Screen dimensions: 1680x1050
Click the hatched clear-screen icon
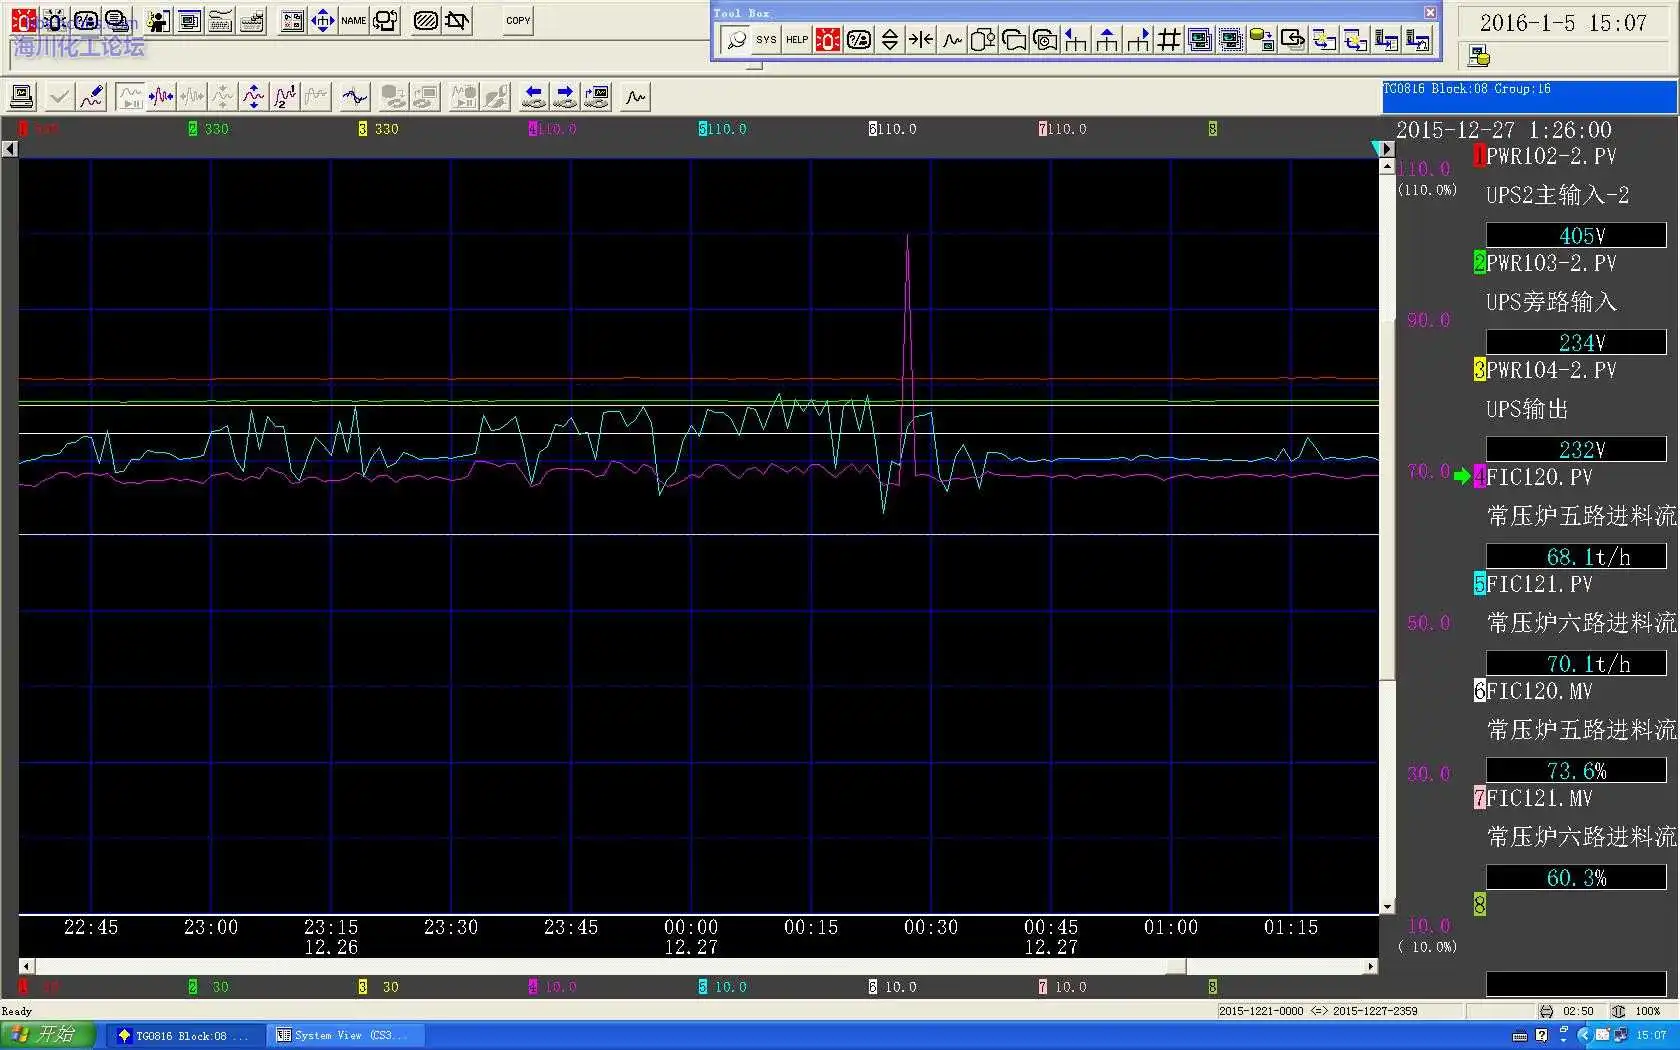pyautogui.click(x=425, y=20)
